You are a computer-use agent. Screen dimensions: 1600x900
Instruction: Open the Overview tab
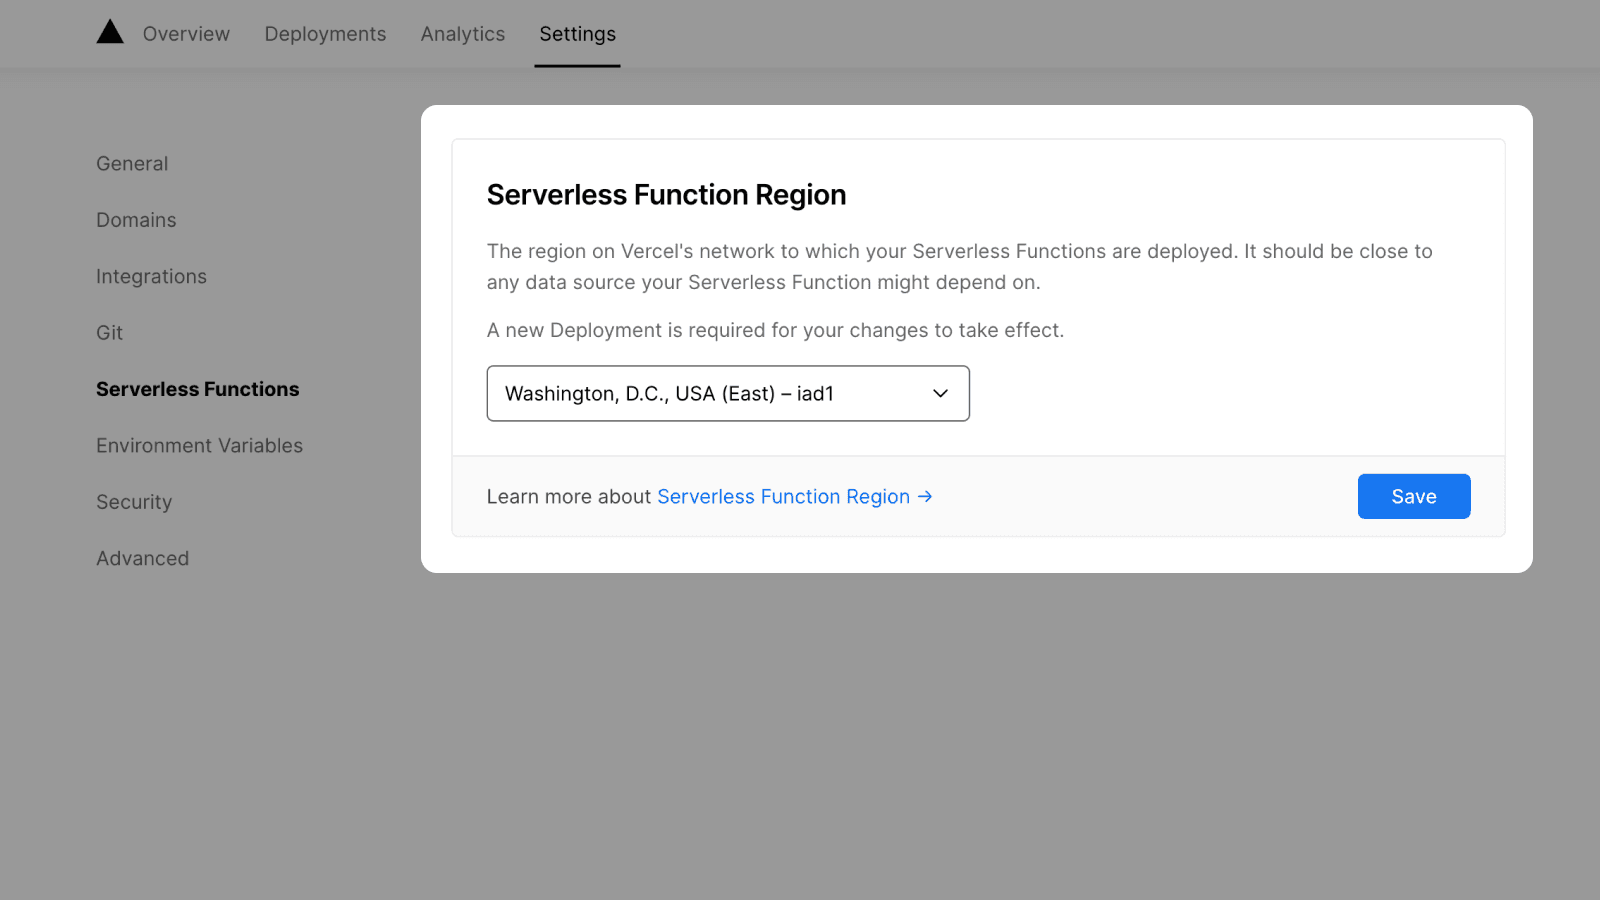[x=186, y=34]
